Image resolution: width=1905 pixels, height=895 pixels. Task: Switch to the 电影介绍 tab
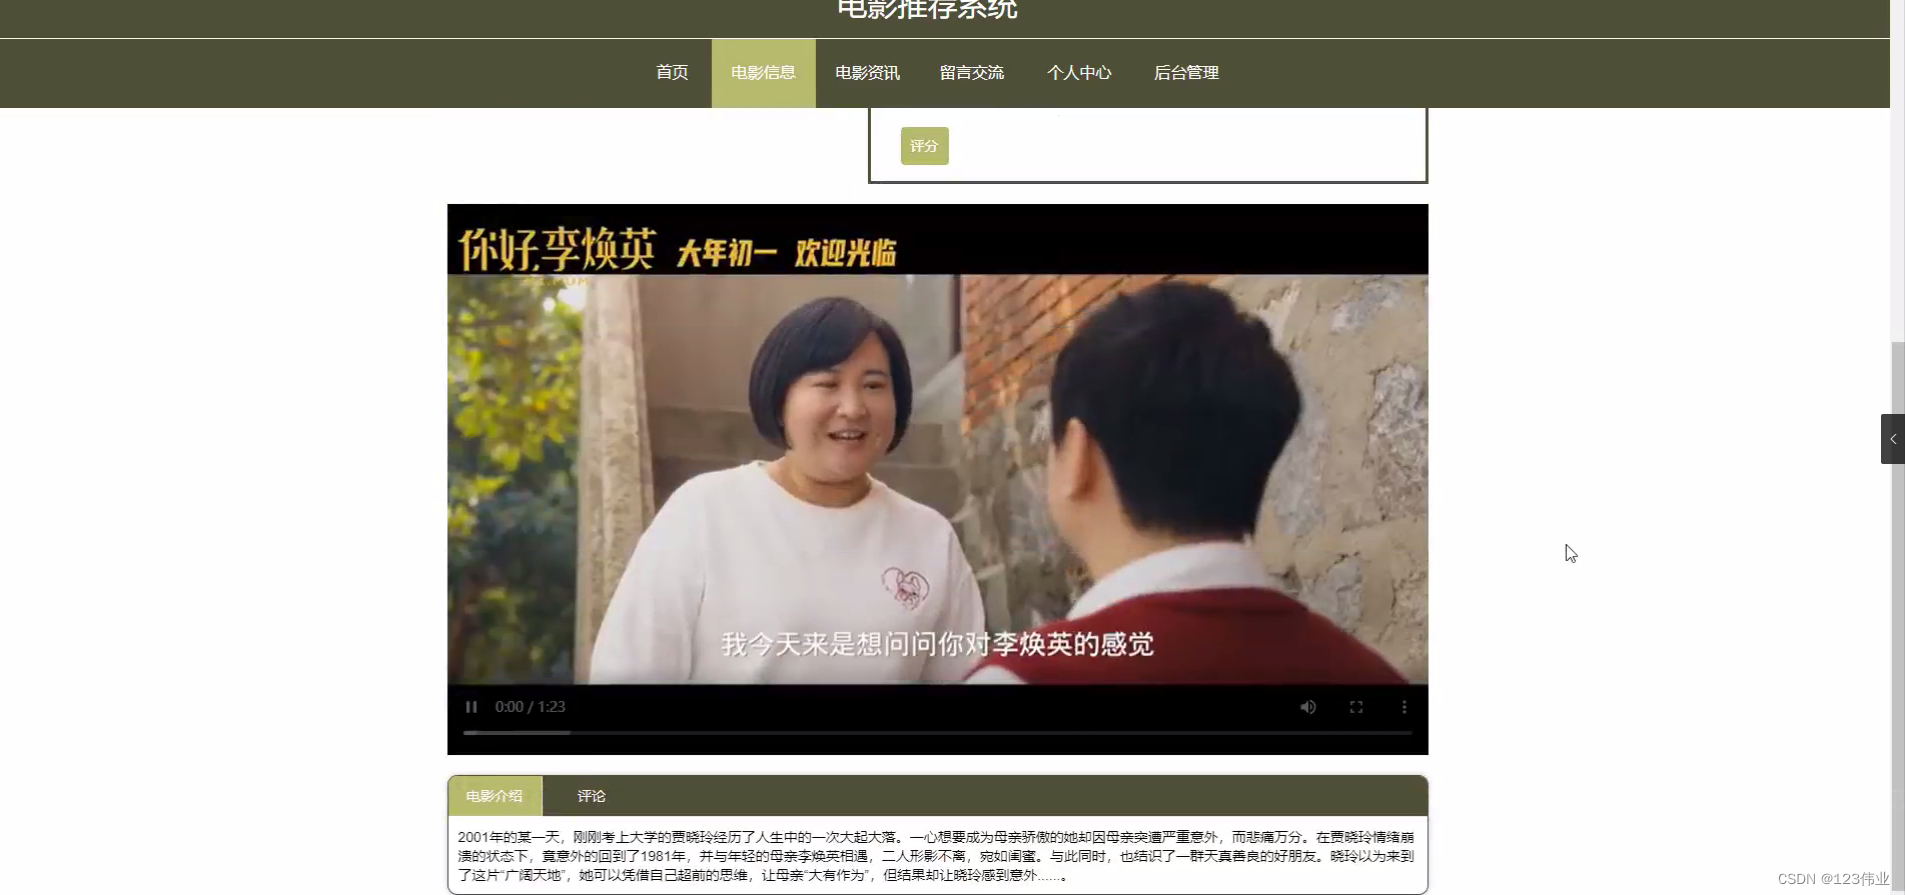(494, 796)
